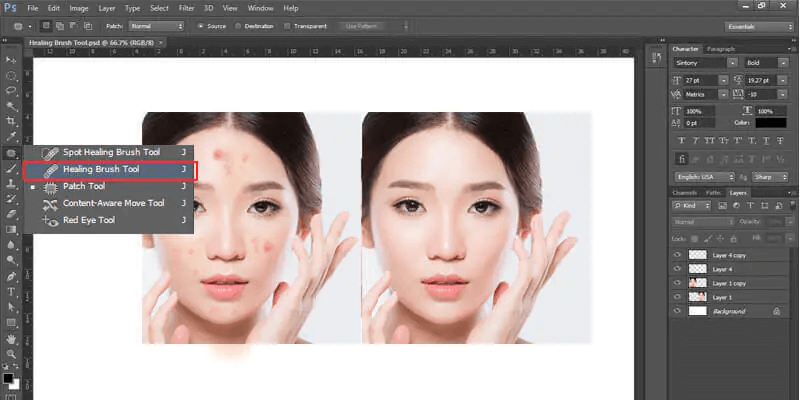Enable the Transparent checkbox
Screen dimensions: 800x400
pos(287,26)
